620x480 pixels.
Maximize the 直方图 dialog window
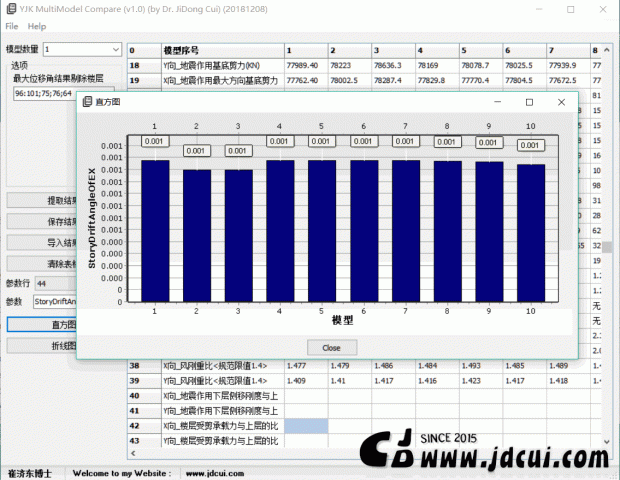530,102
